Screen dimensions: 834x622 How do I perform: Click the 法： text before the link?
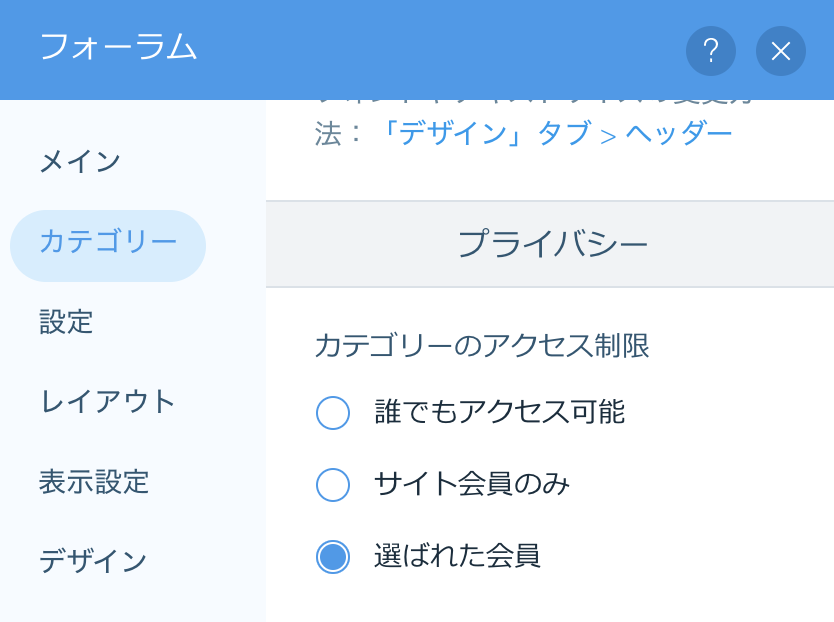(340, 134)
